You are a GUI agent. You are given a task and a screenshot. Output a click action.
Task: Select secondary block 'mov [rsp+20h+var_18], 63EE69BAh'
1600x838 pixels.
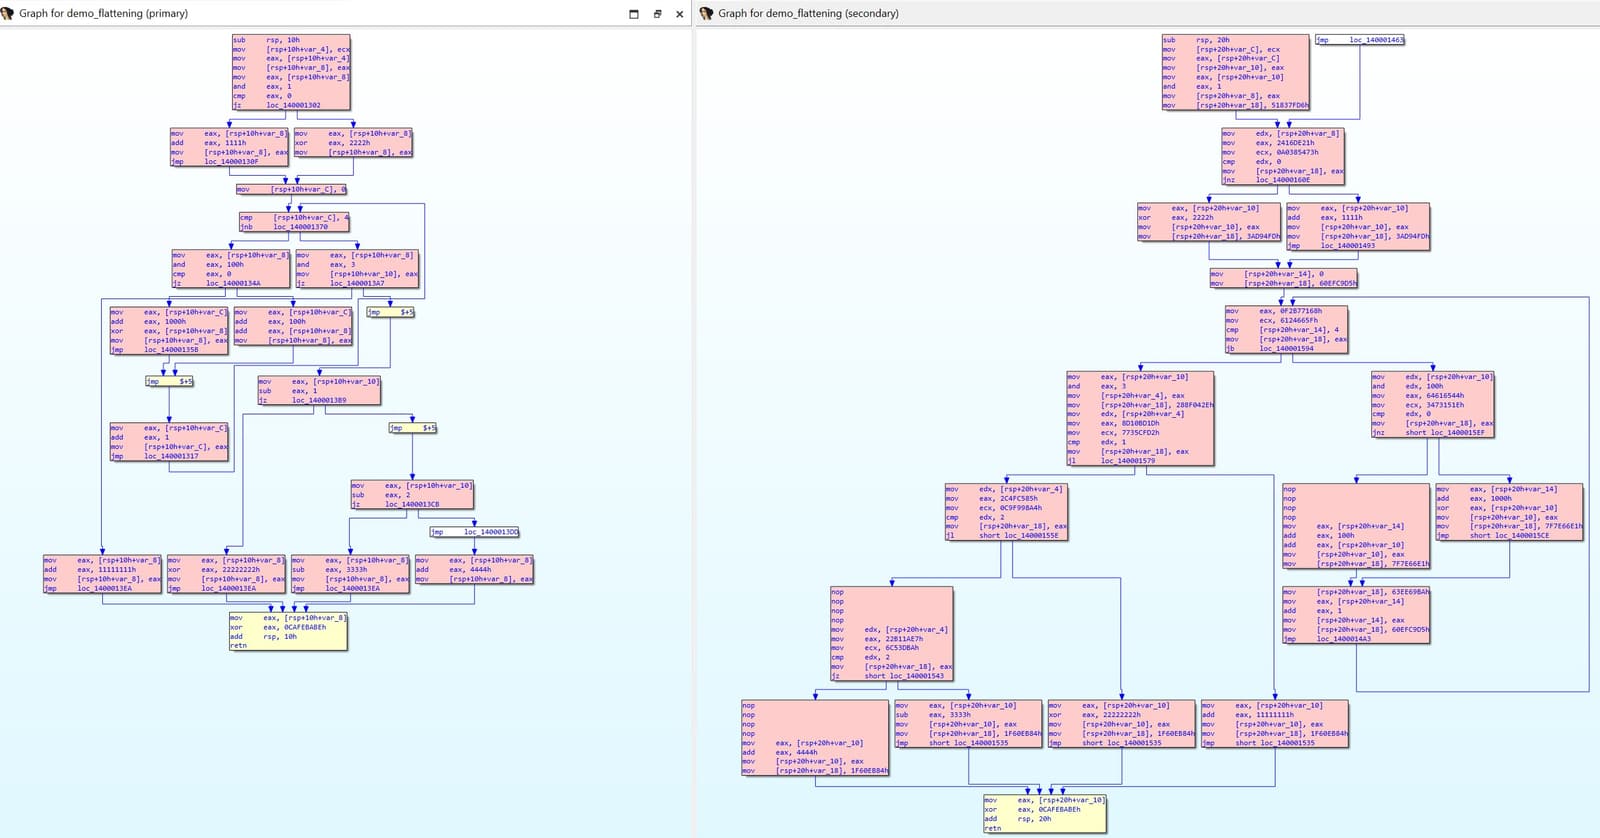pyautogui.click(x=1356, y=615)
